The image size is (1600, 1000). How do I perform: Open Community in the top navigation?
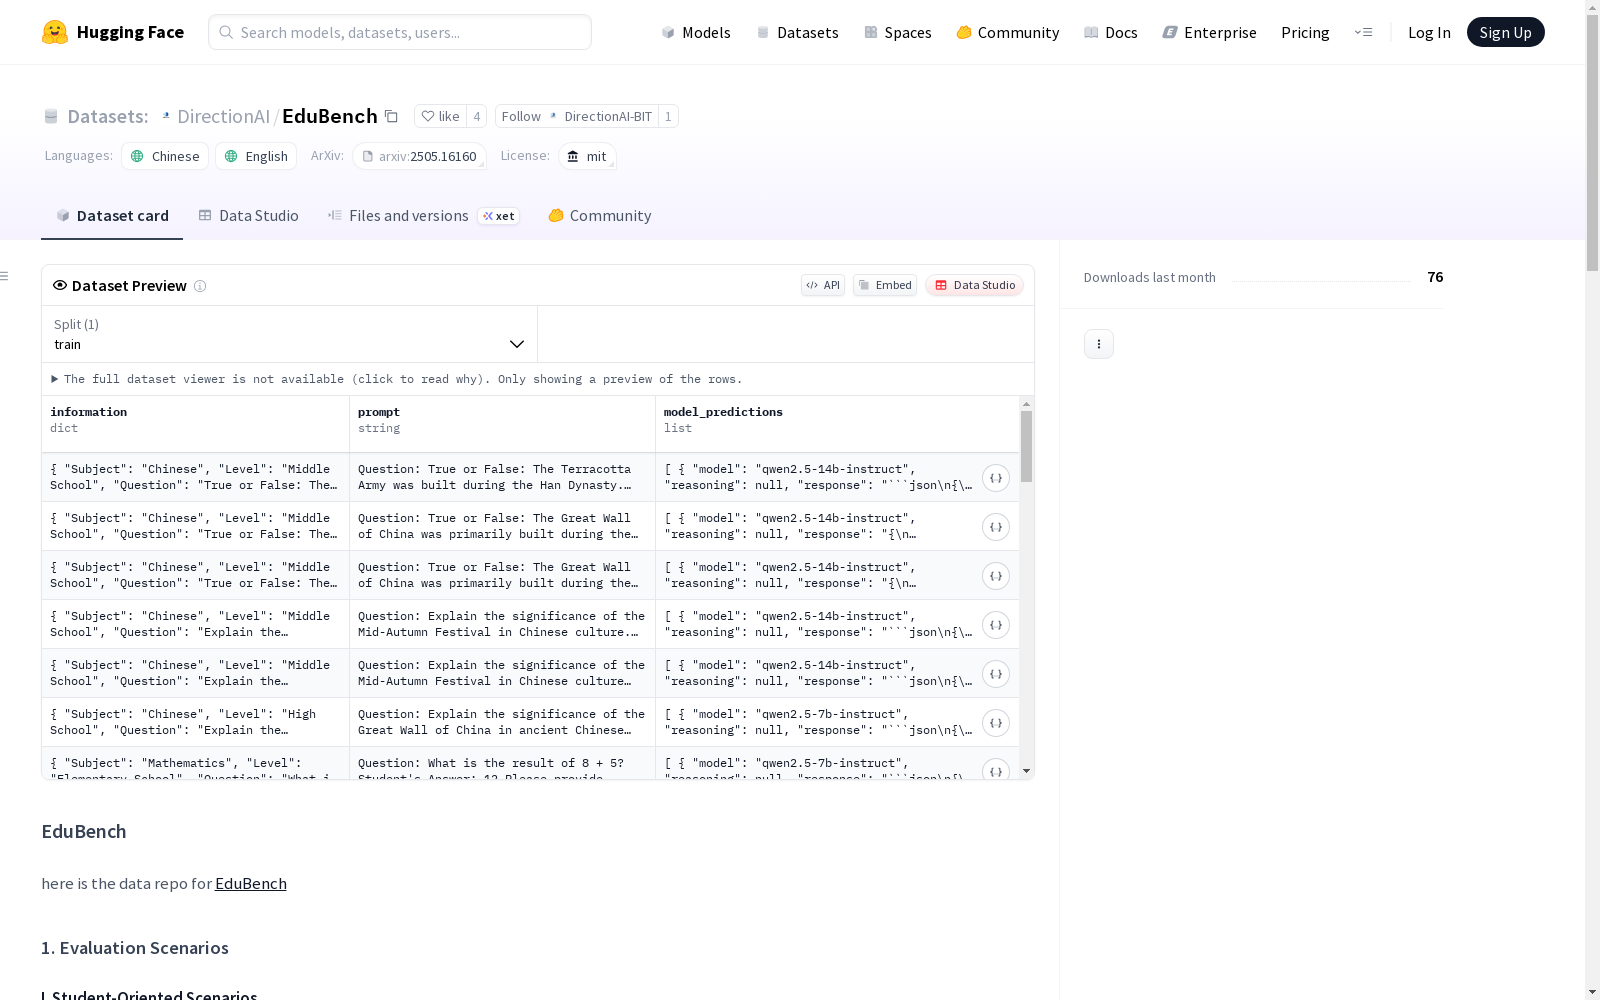[x=1008, y=32]
